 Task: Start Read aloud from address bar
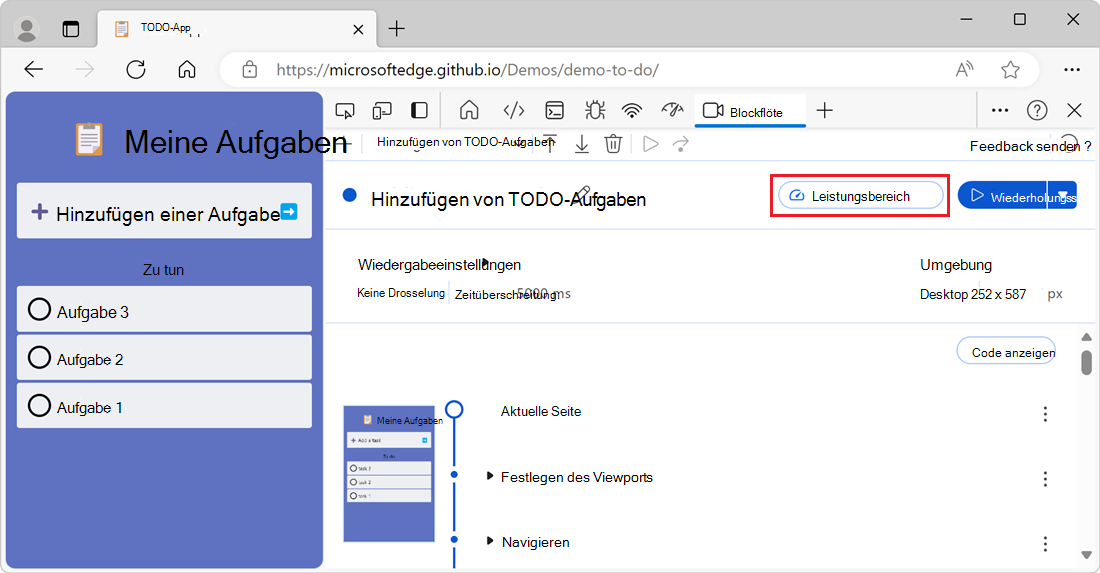coord(965,69)
